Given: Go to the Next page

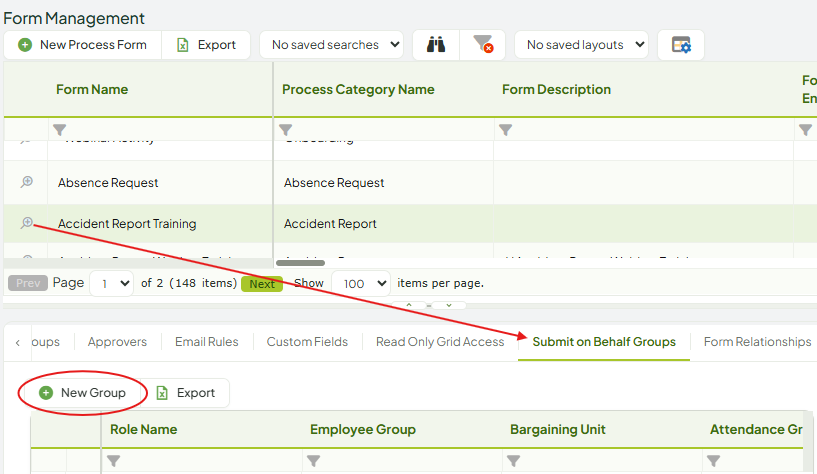Looking at the screenshot, I should [x=262, y=283].
